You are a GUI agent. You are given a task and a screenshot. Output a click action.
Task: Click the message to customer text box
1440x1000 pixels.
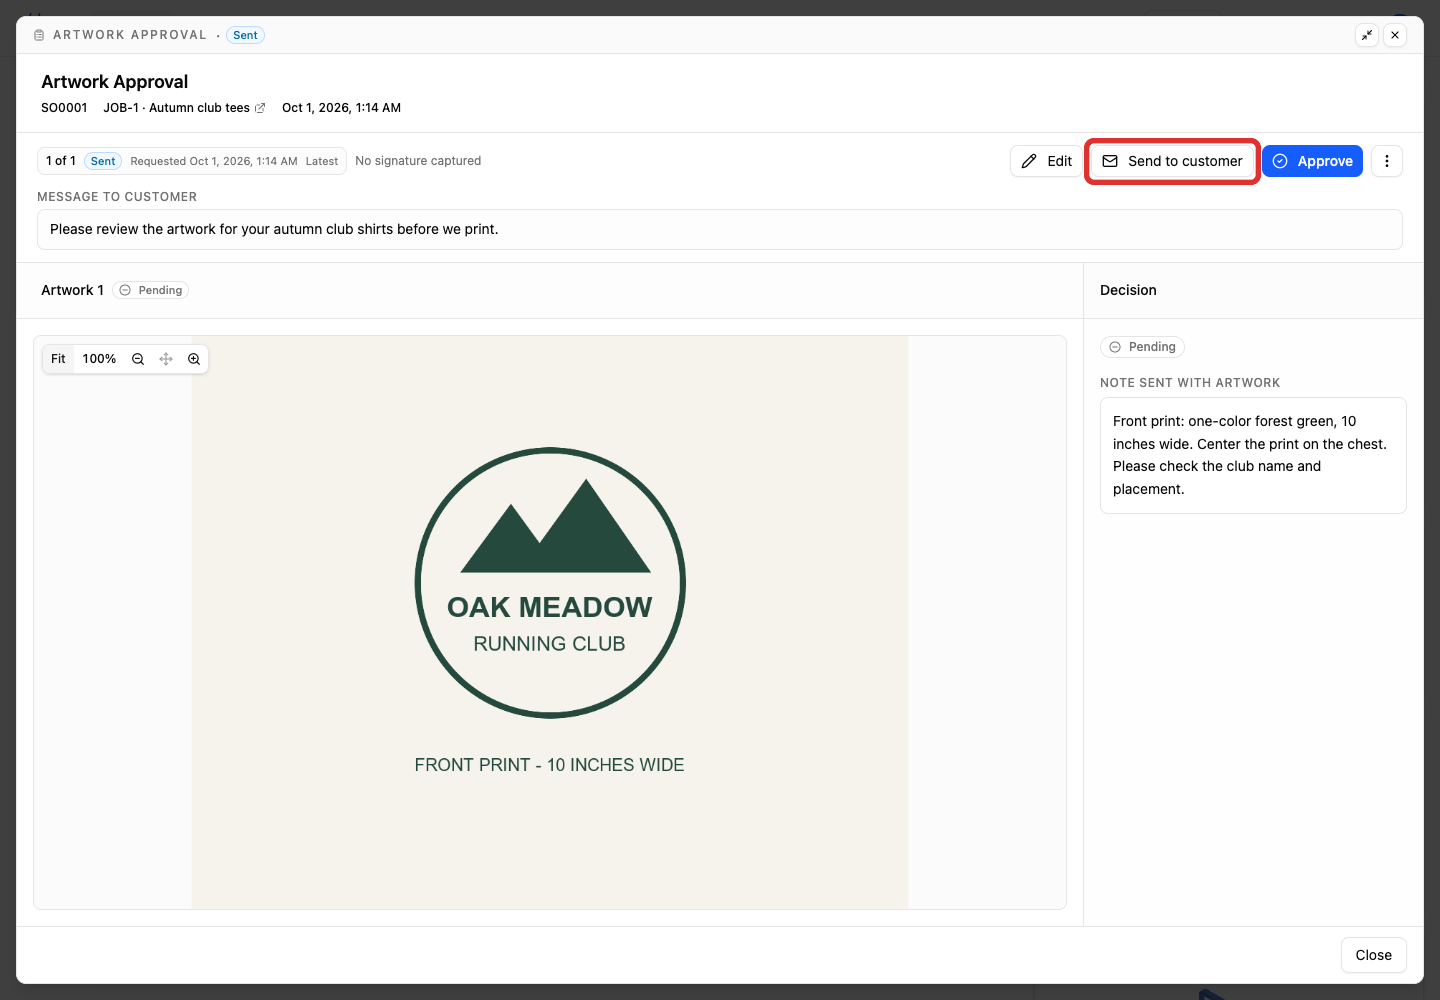click(x=720, y=229)
